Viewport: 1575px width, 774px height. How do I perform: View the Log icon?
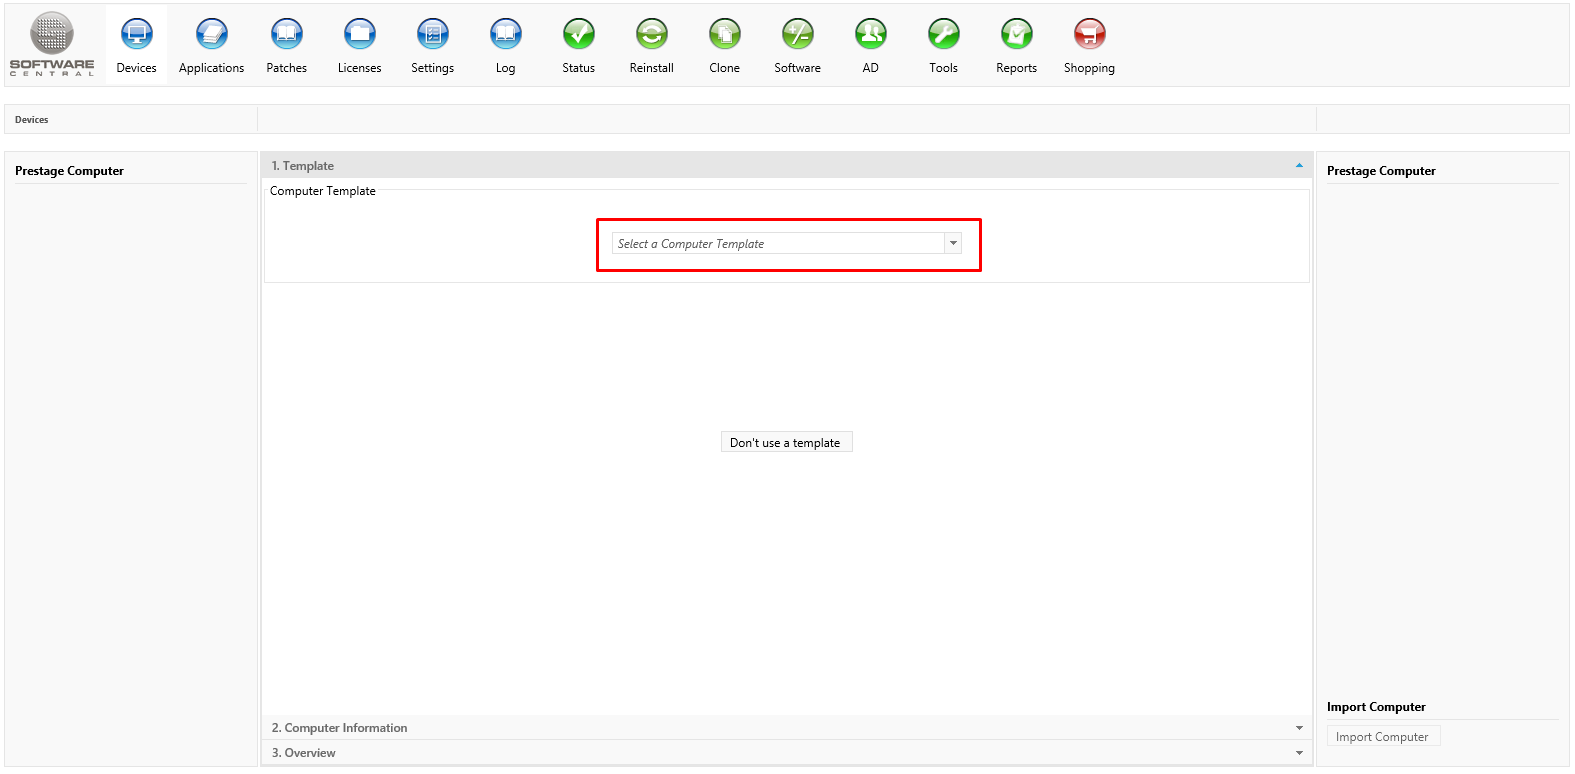tap(505, 35)
